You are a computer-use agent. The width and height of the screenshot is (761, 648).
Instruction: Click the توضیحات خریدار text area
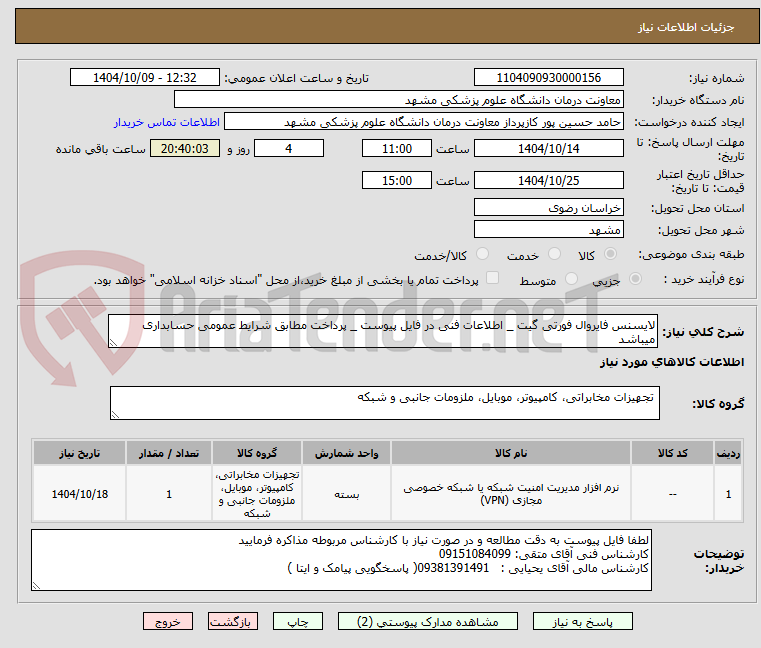tap(341, 560)
